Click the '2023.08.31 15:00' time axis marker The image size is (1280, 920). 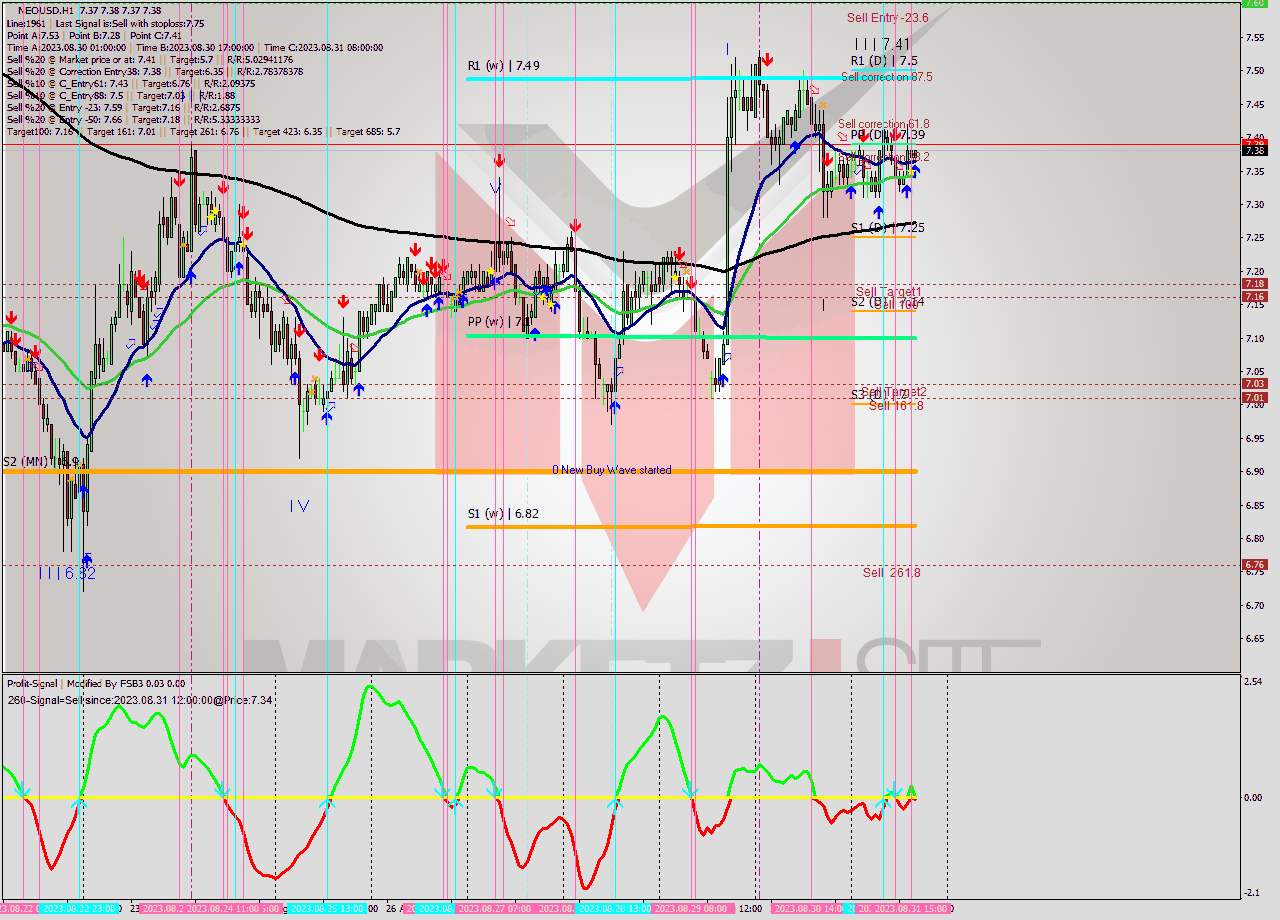click(912, 909)
